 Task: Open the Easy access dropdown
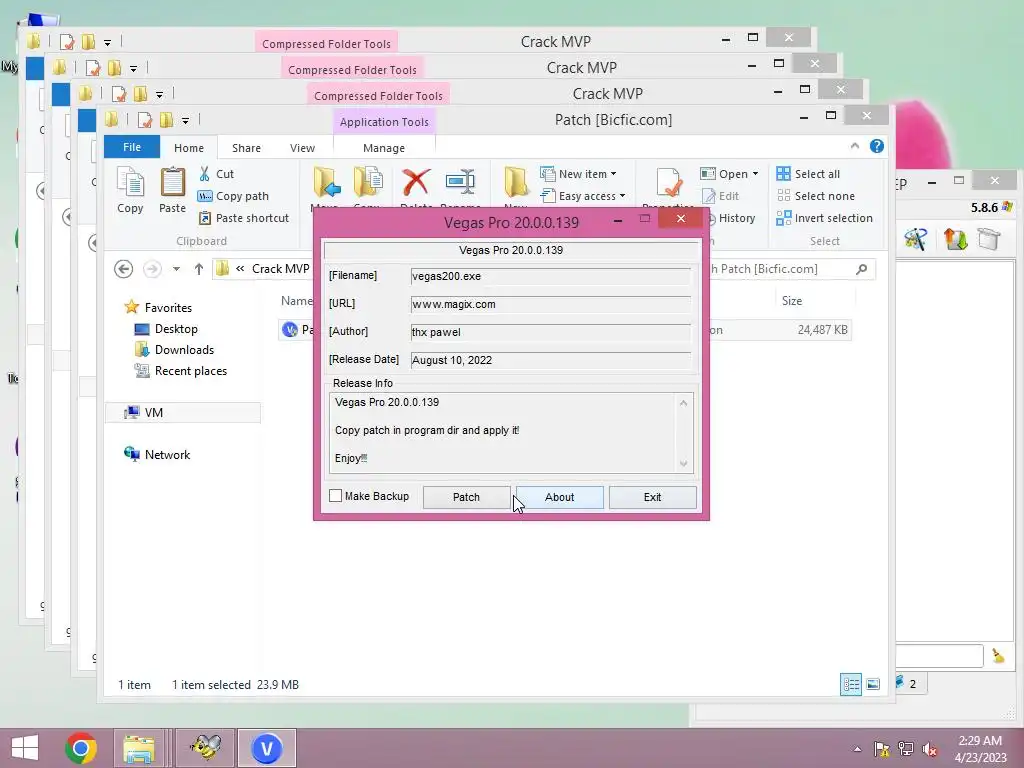click(x=583, y=196)
